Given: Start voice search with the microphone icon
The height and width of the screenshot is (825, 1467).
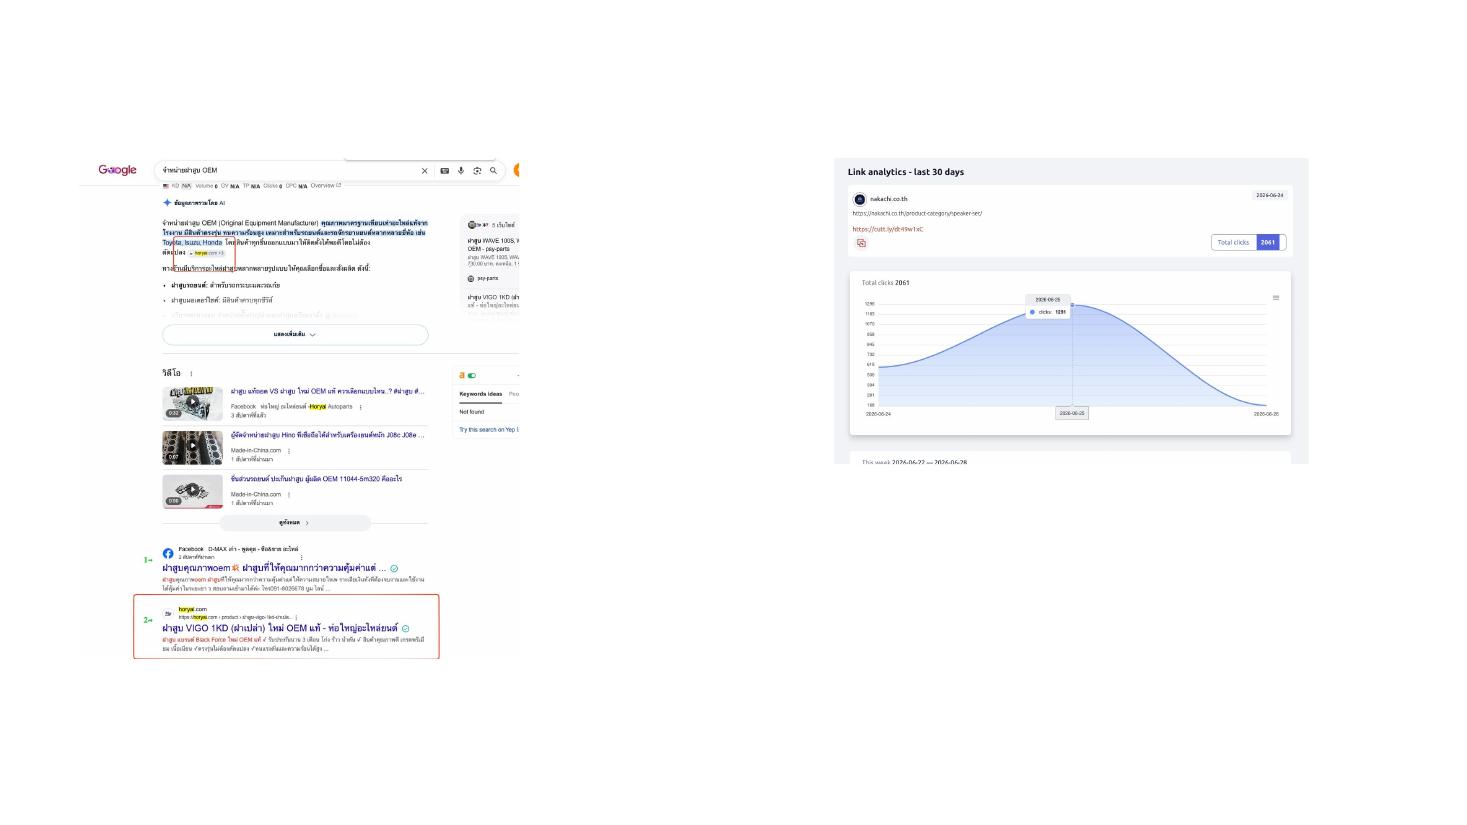Looking at the screenshot, I should click(461, 171).
